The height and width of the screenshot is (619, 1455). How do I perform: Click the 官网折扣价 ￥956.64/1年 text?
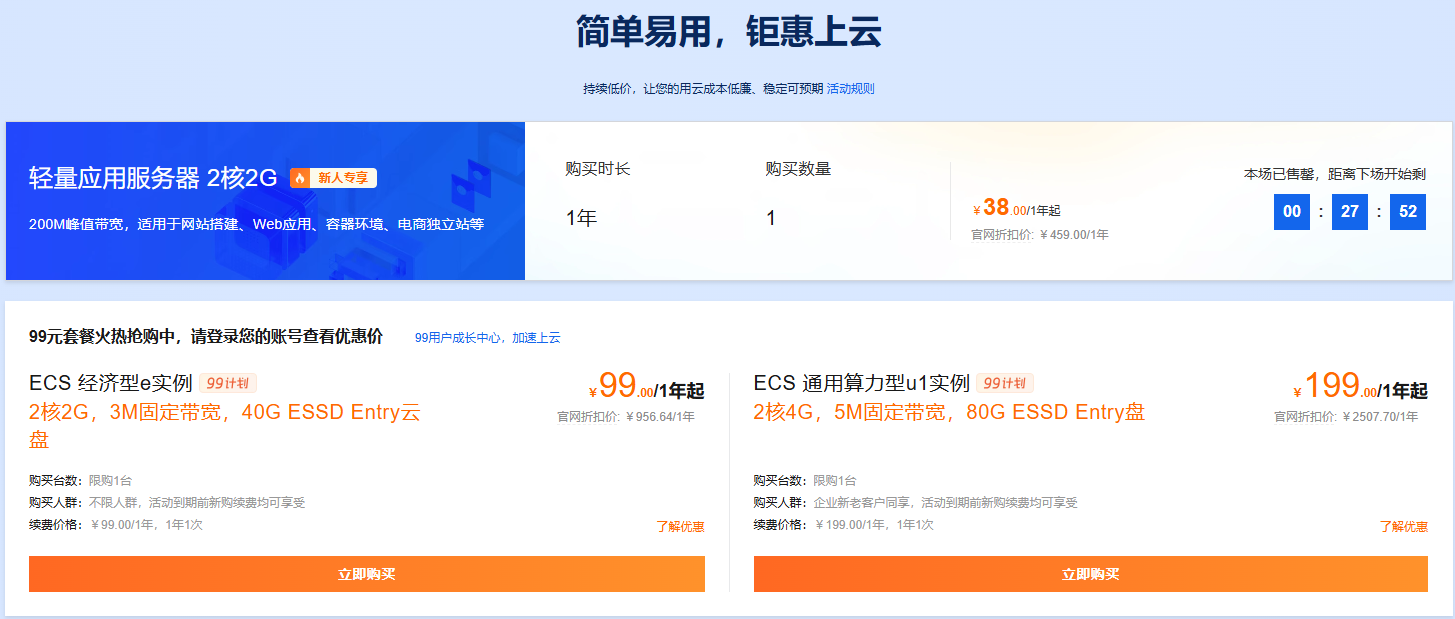point(626,417)
